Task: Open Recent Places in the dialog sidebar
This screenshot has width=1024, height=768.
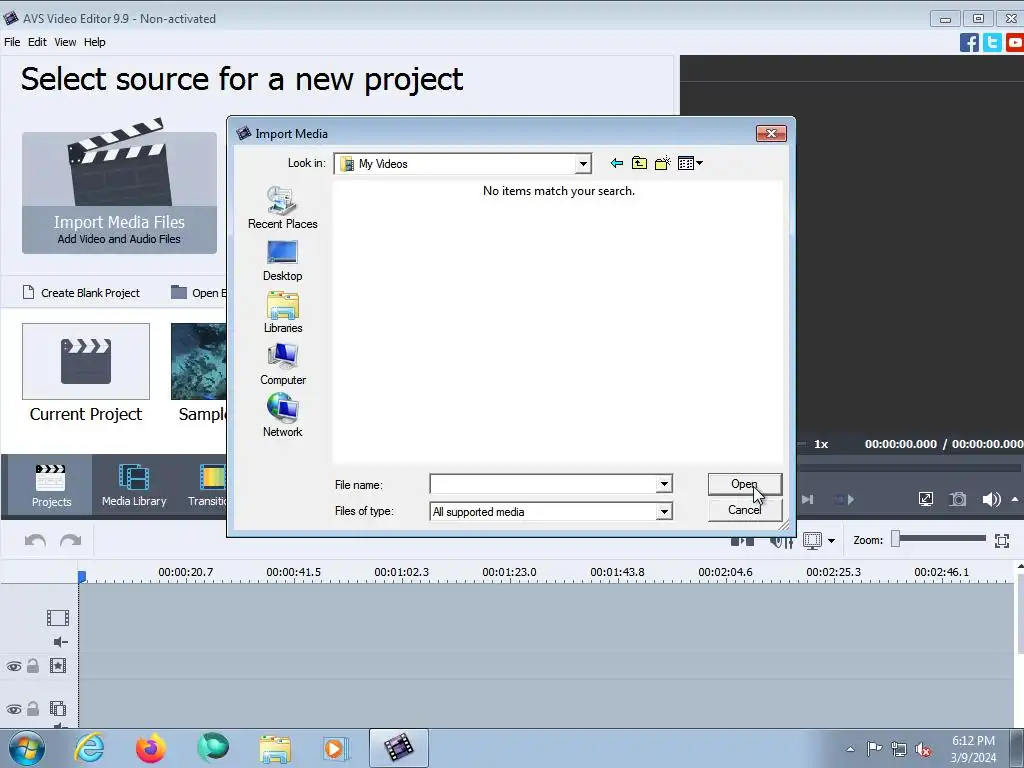Action: [283, 208]
